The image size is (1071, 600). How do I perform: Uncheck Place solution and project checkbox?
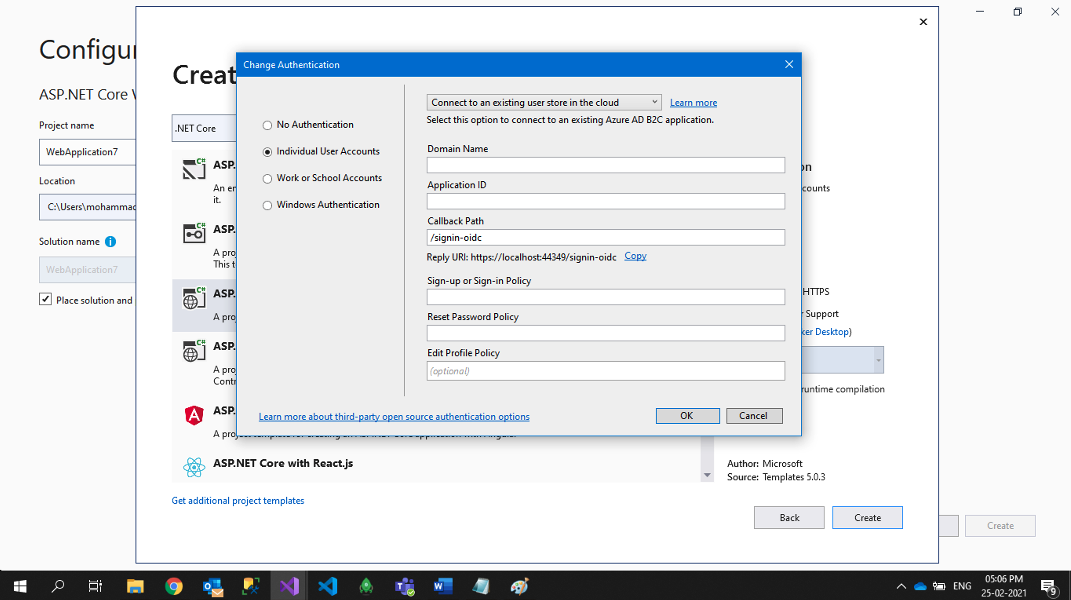(x=46, y=300)
